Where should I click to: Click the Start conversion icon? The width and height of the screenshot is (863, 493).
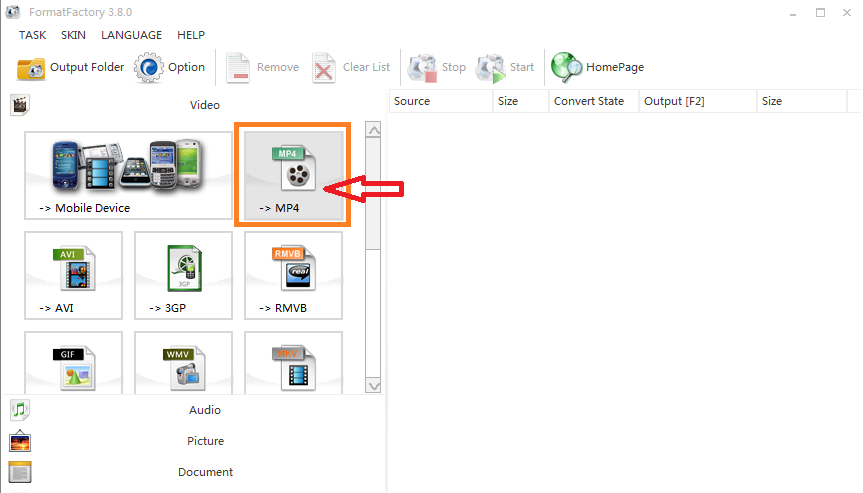pos(490,68)
